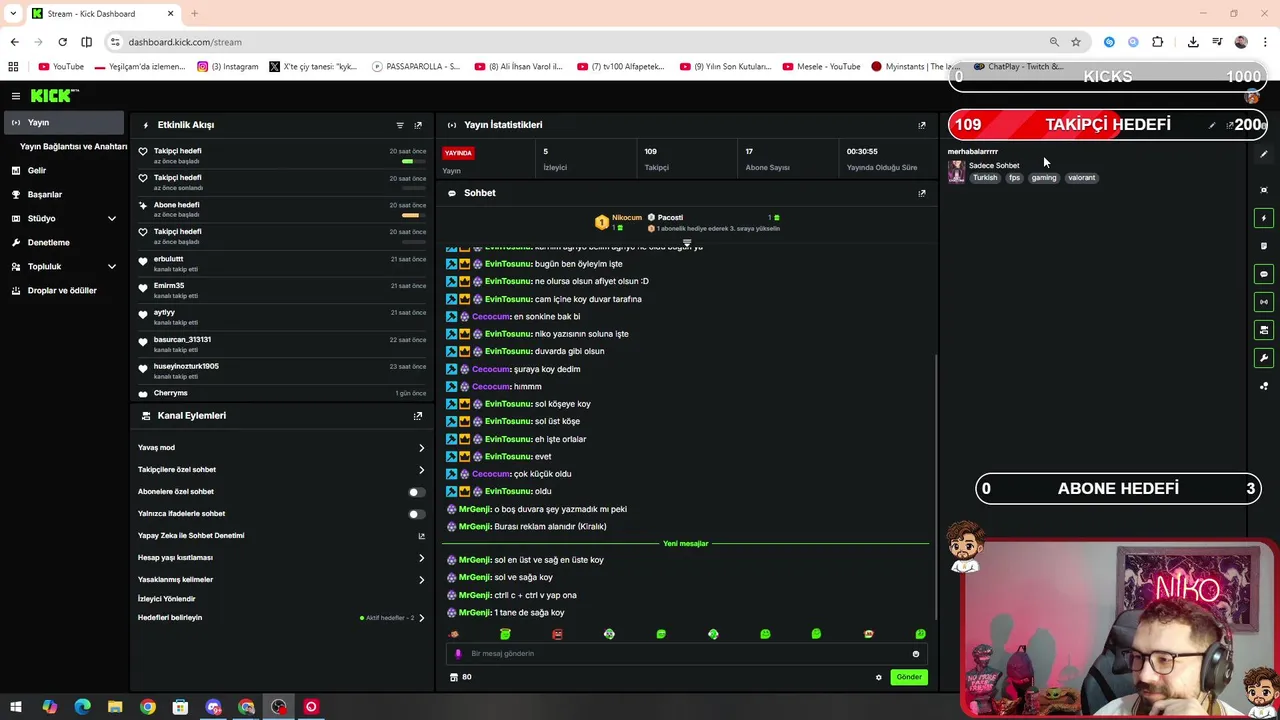Viewport: 1280px width, 720px height.
Task: Click the message input field Bir mesaj gönderin
Action: pyautogui.click(x=686, y=654)
